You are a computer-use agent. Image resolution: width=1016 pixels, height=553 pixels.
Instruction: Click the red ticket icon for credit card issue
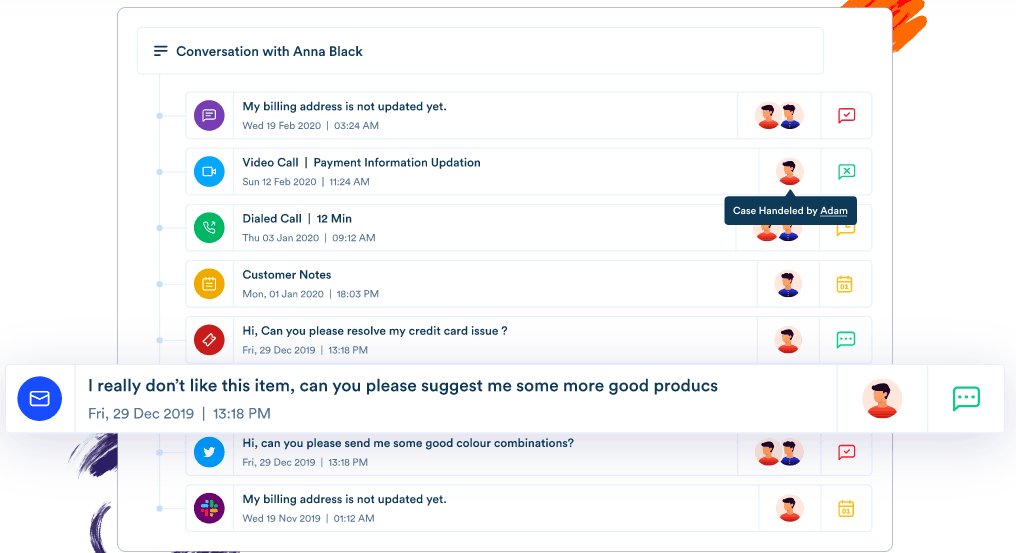point(209,340)
